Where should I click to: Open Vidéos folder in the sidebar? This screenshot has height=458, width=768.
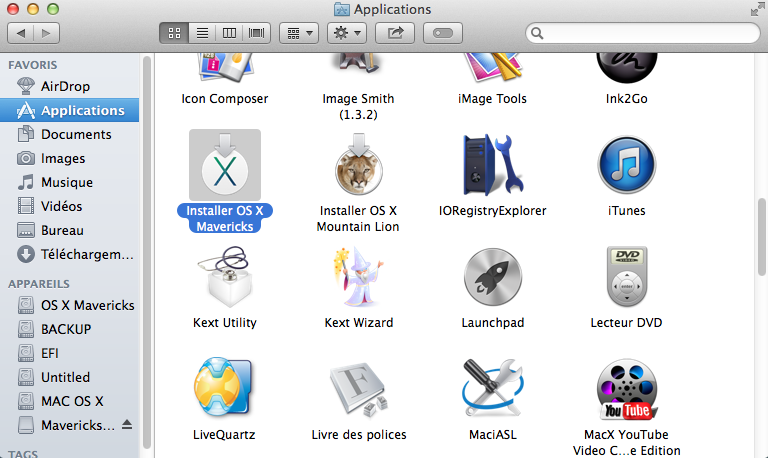click(70, 206)
